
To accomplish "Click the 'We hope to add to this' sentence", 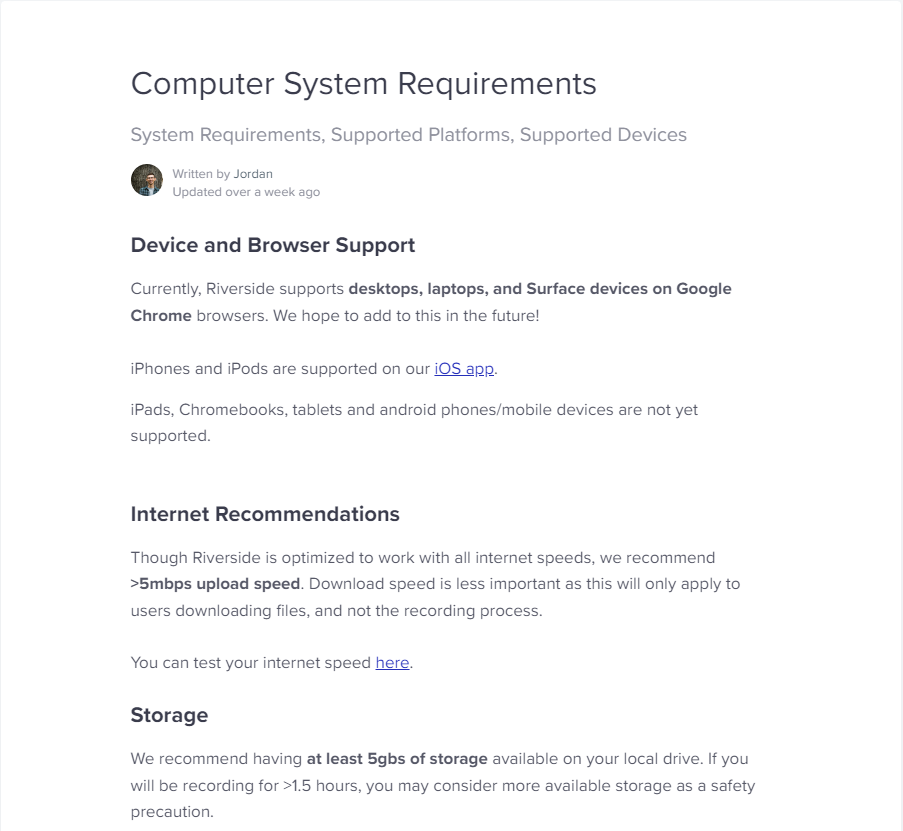I will click(x=406, y=316).
